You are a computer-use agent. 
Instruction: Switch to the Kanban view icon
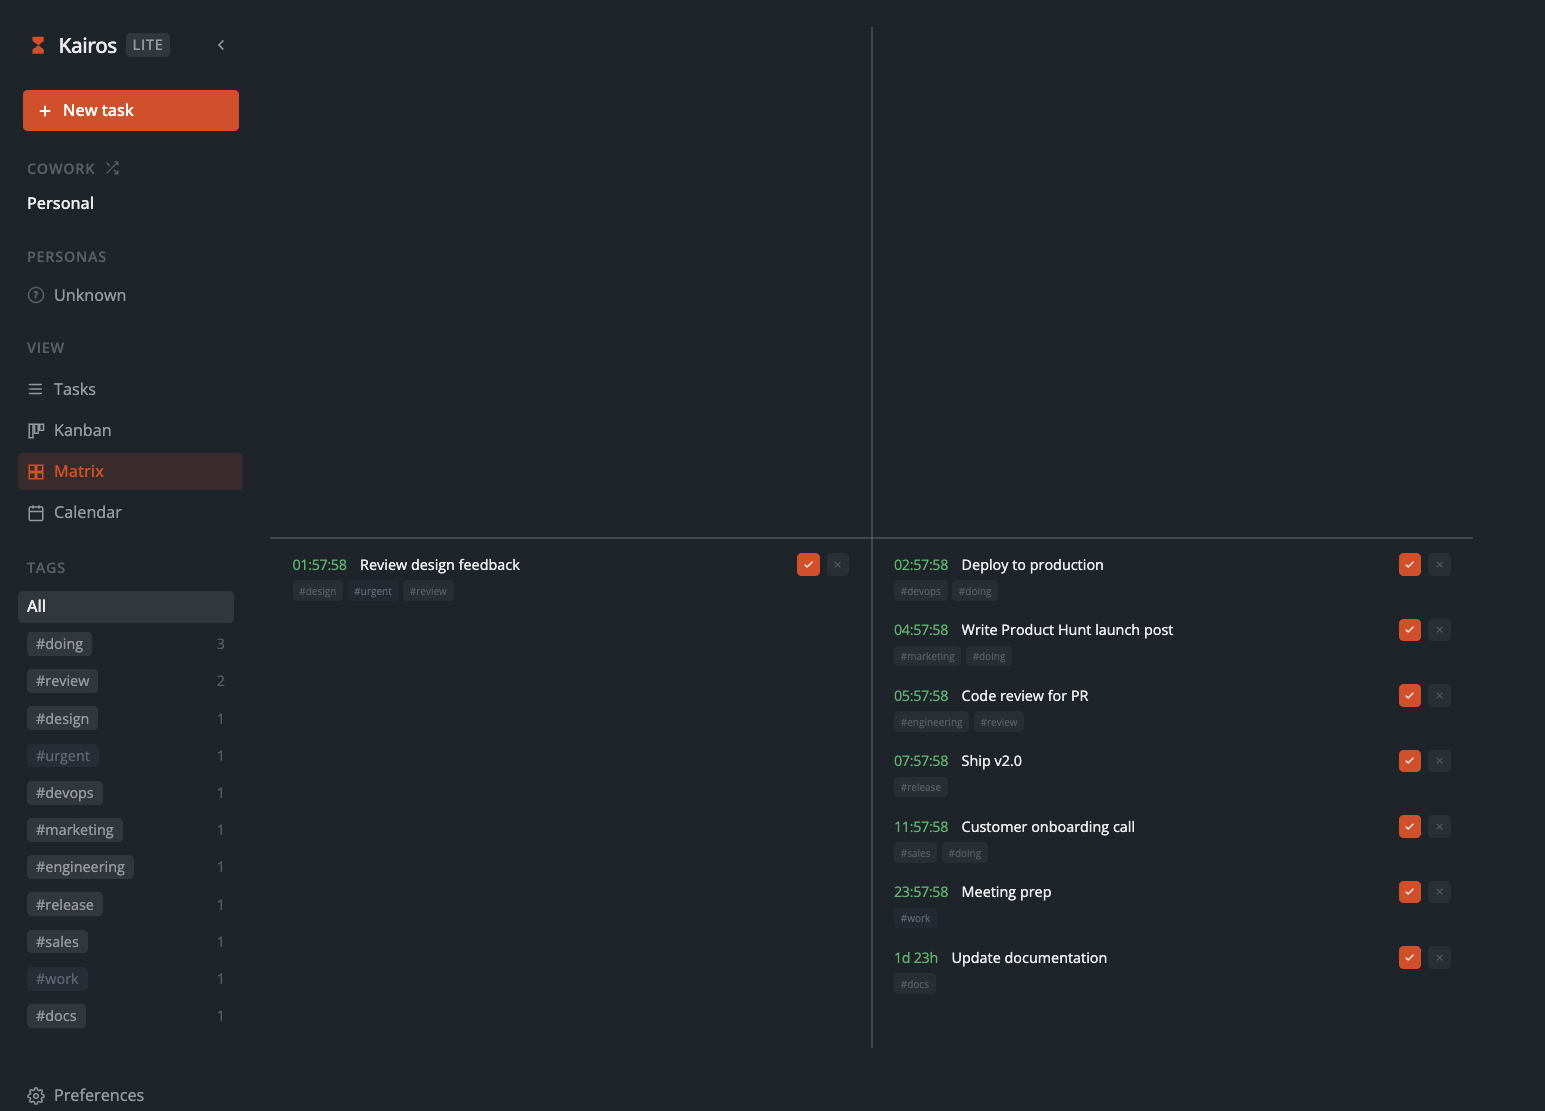(37, 430)
